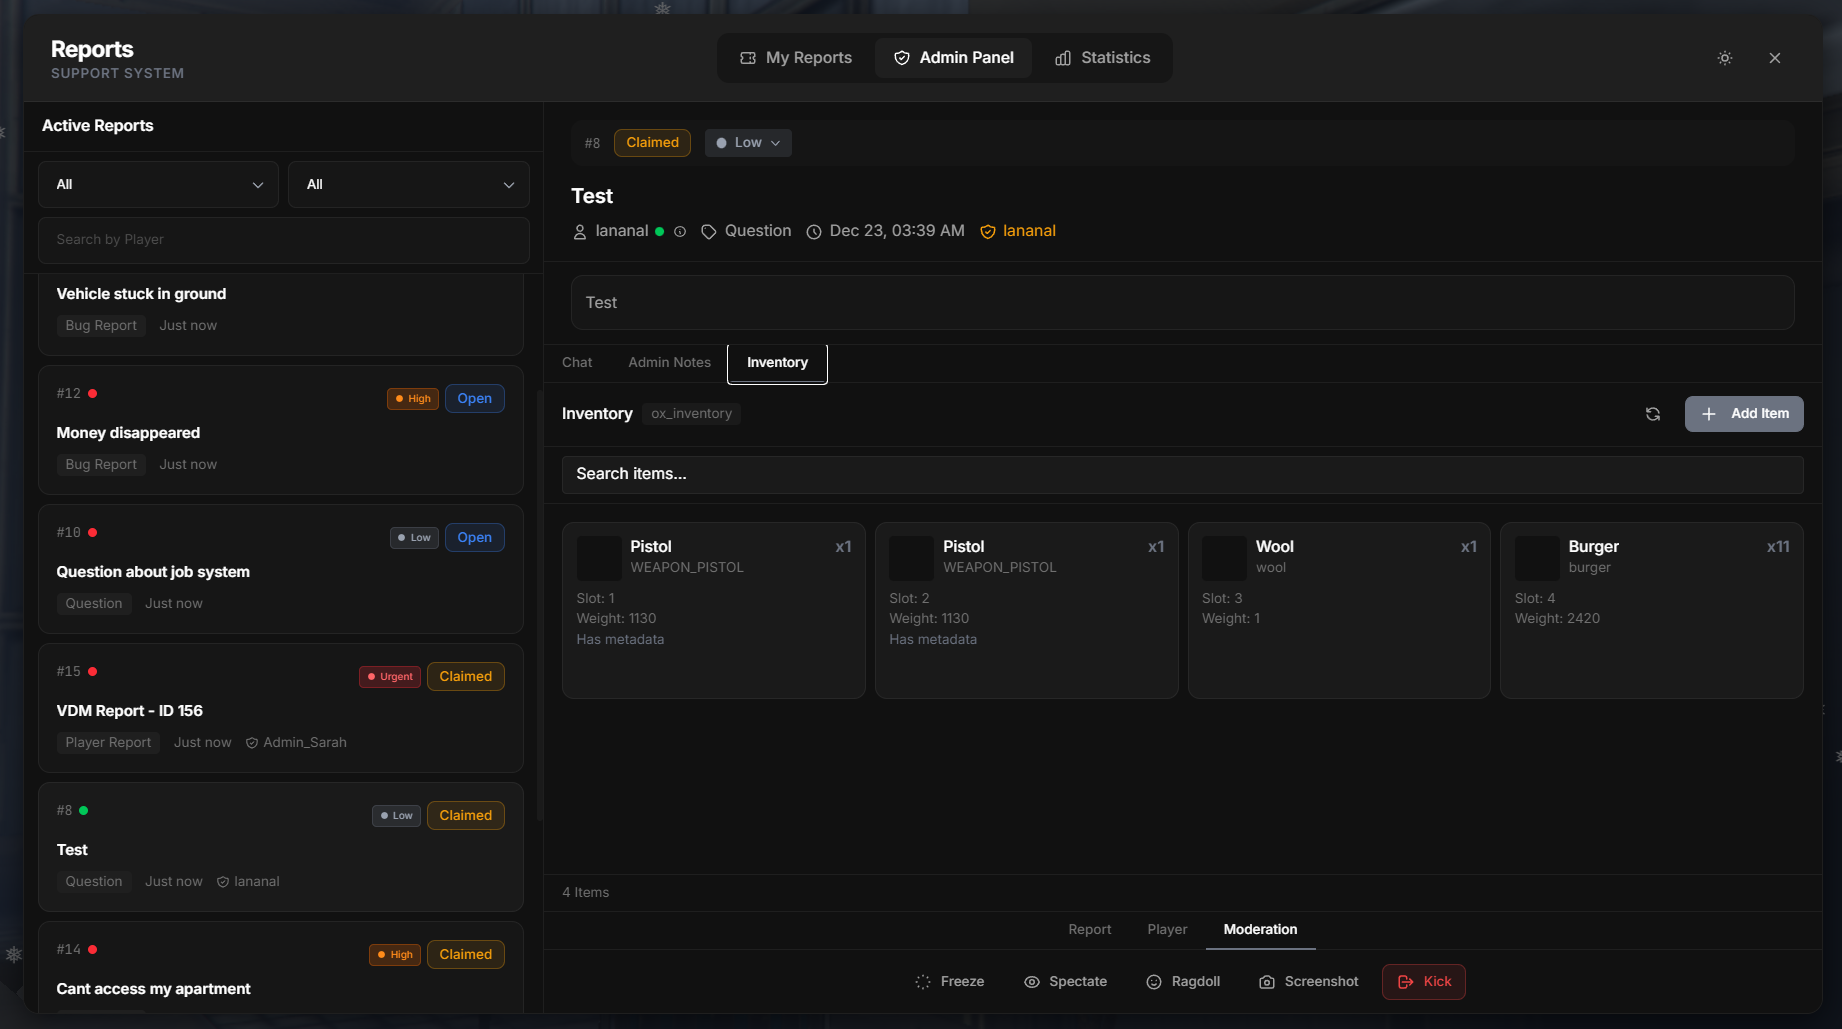Select the Pistol item in slot 2
The width and height of the screenshot is (1842, 1029).
(1026, 610)
